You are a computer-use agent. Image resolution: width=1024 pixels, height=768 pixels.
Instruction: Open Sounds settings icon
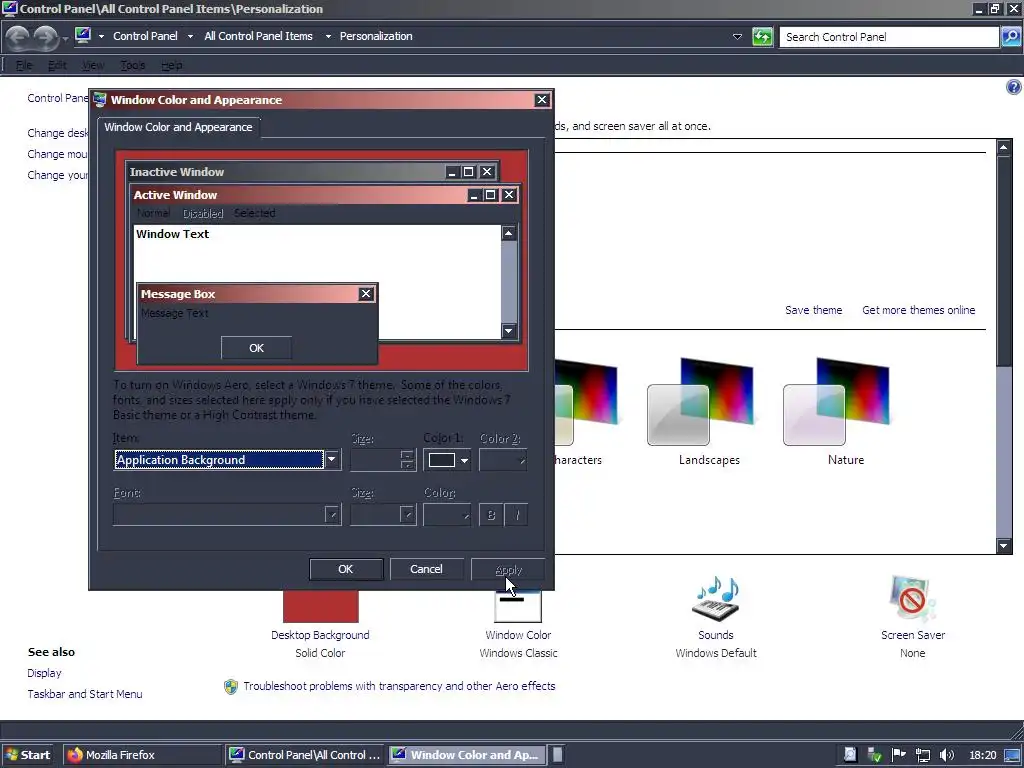[716, 599]
